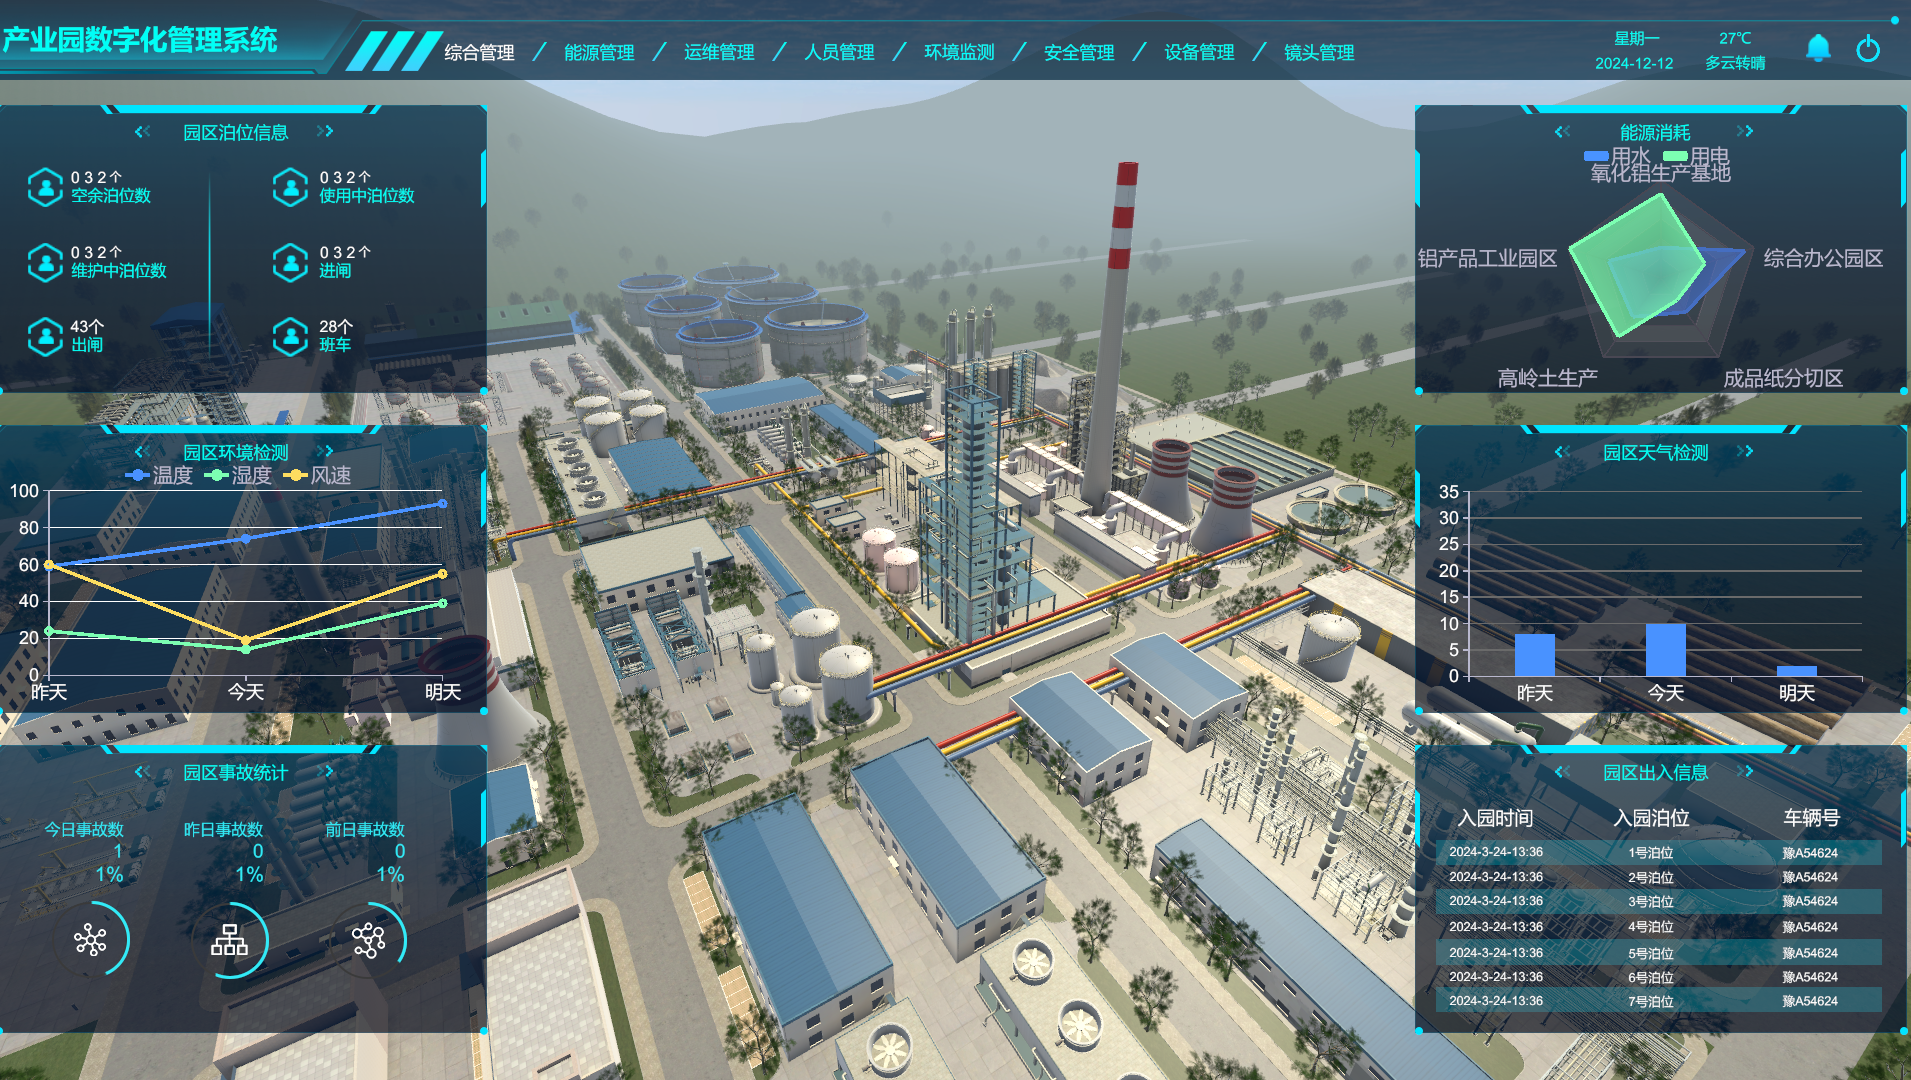Click the 今天 data point on 温度 line

245,538
